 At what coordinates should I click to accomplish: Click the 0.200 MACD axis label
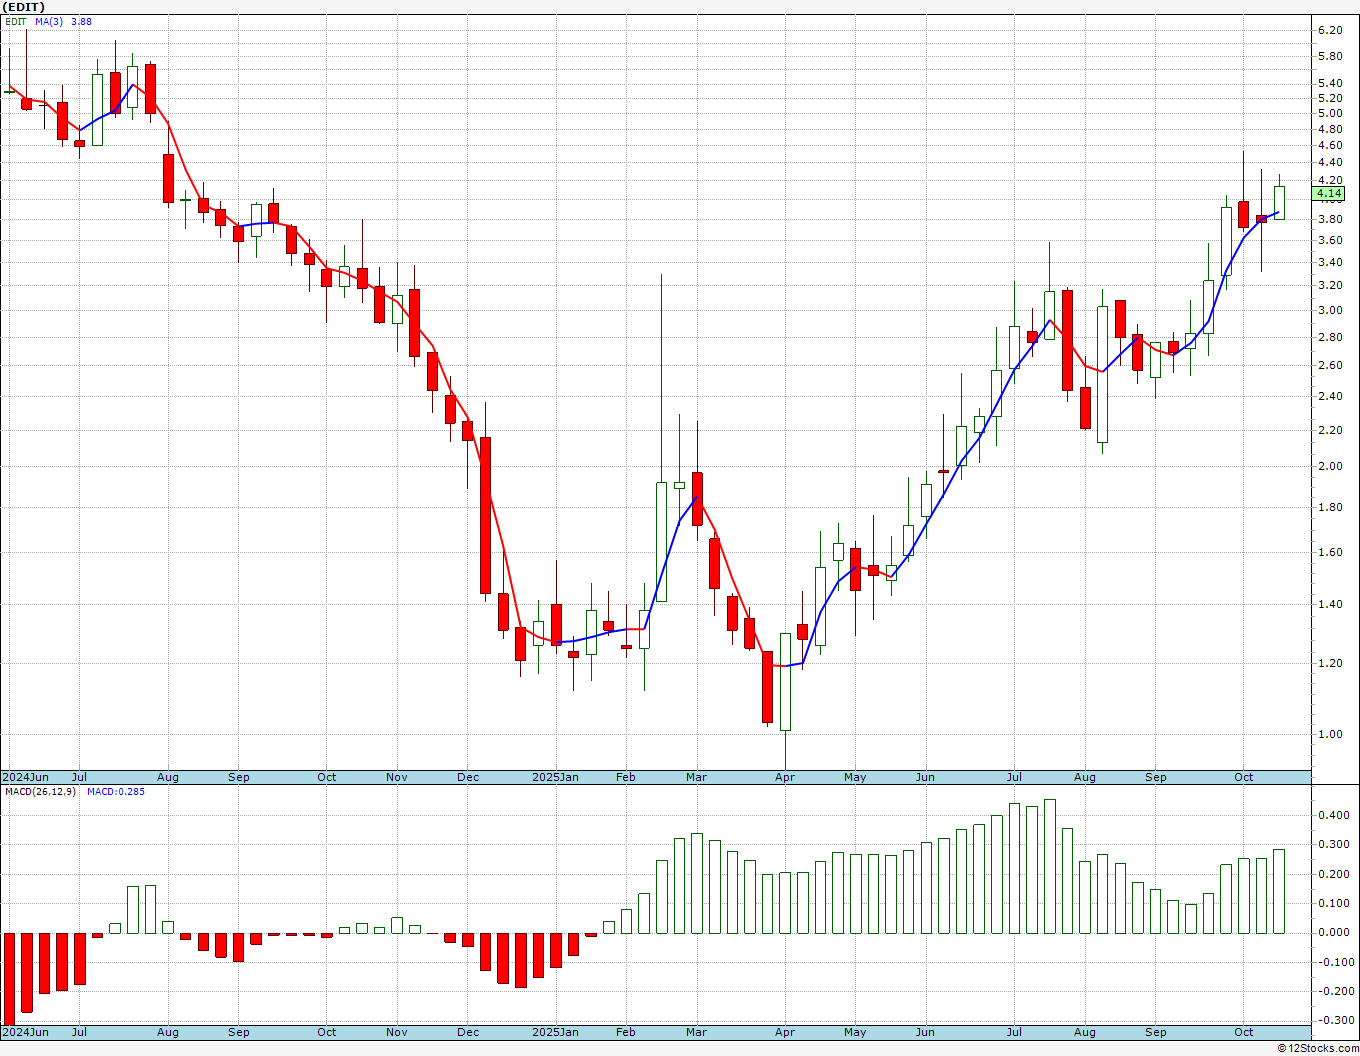tap(1332, 874)
